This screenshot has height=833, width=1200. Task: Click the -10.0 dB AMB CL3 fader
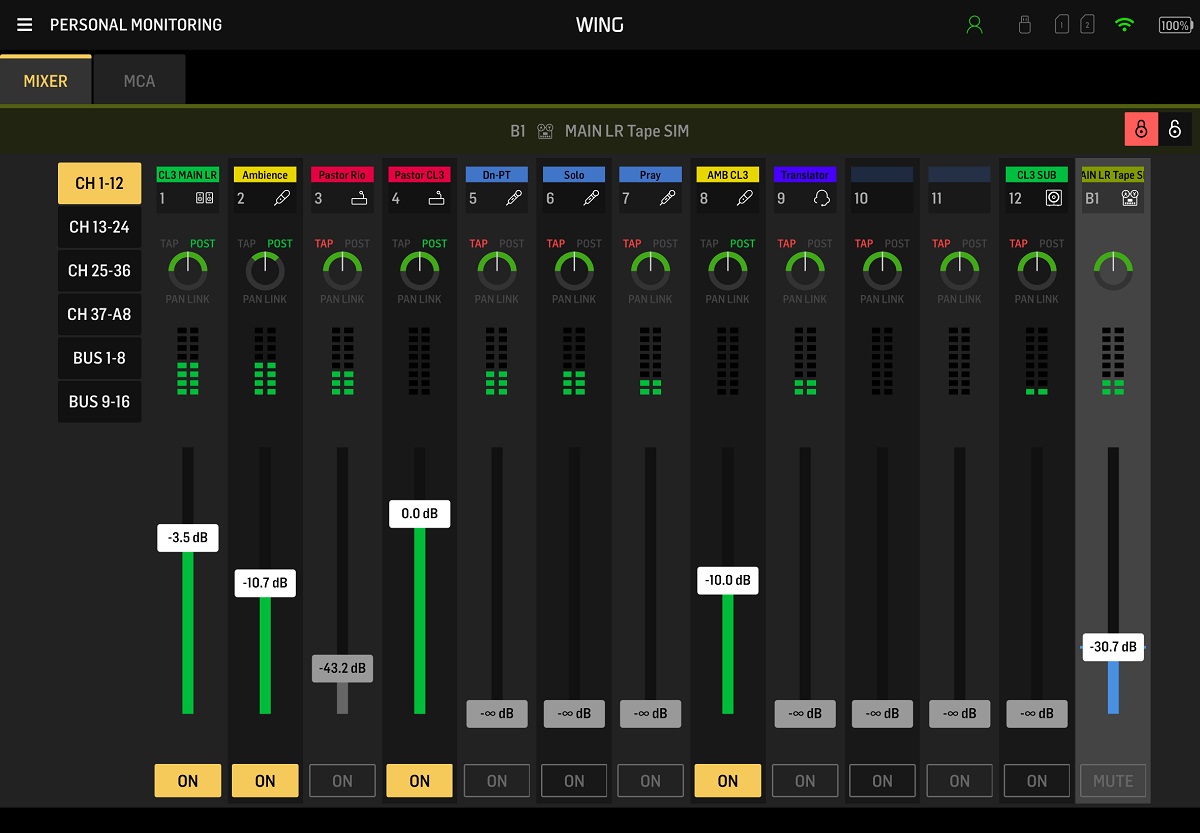point(728,581)
